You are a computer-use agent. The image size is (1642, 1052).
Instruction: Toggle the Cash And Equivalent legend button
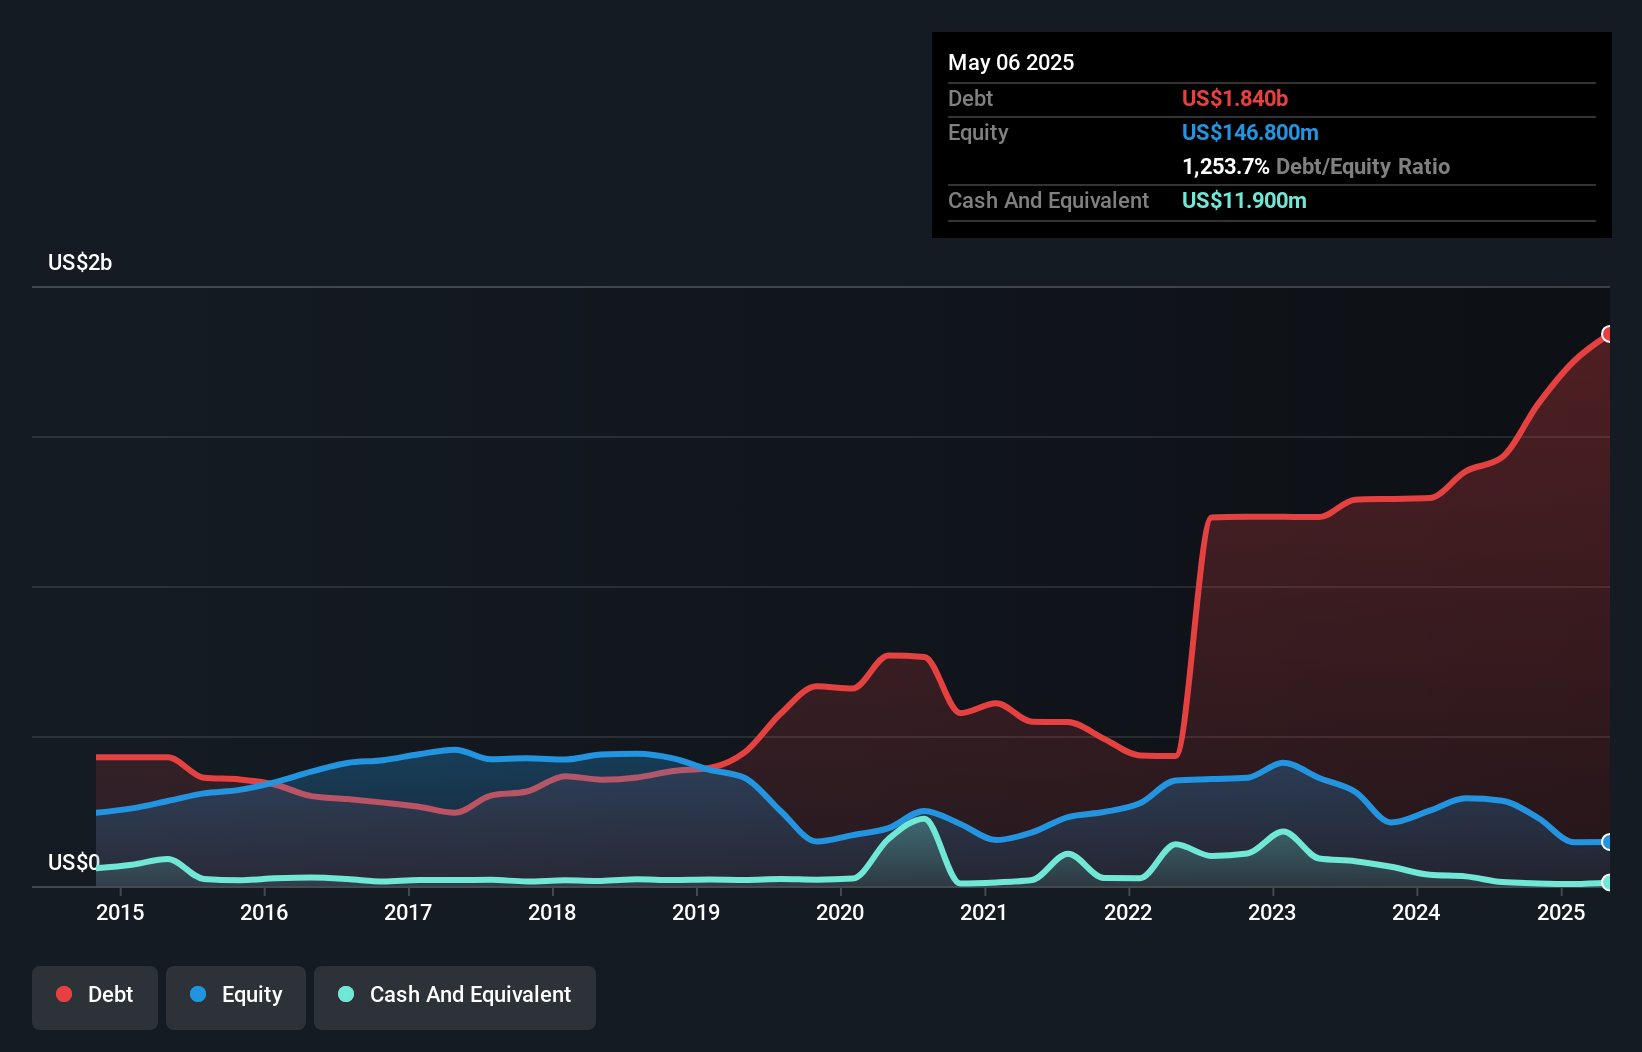[455, 997]
